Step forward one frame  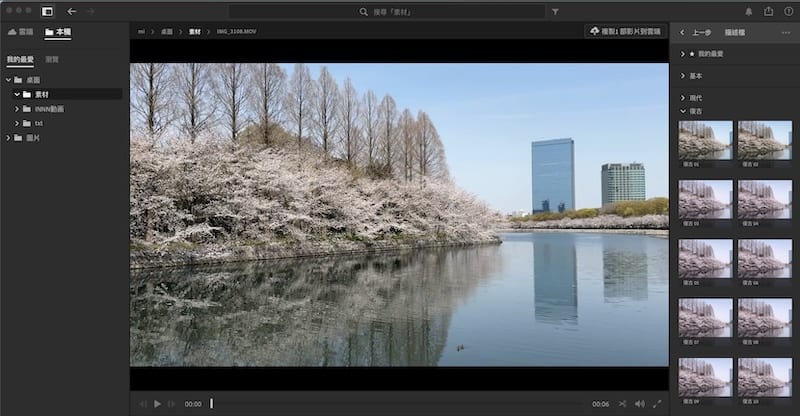click(172, 404)
